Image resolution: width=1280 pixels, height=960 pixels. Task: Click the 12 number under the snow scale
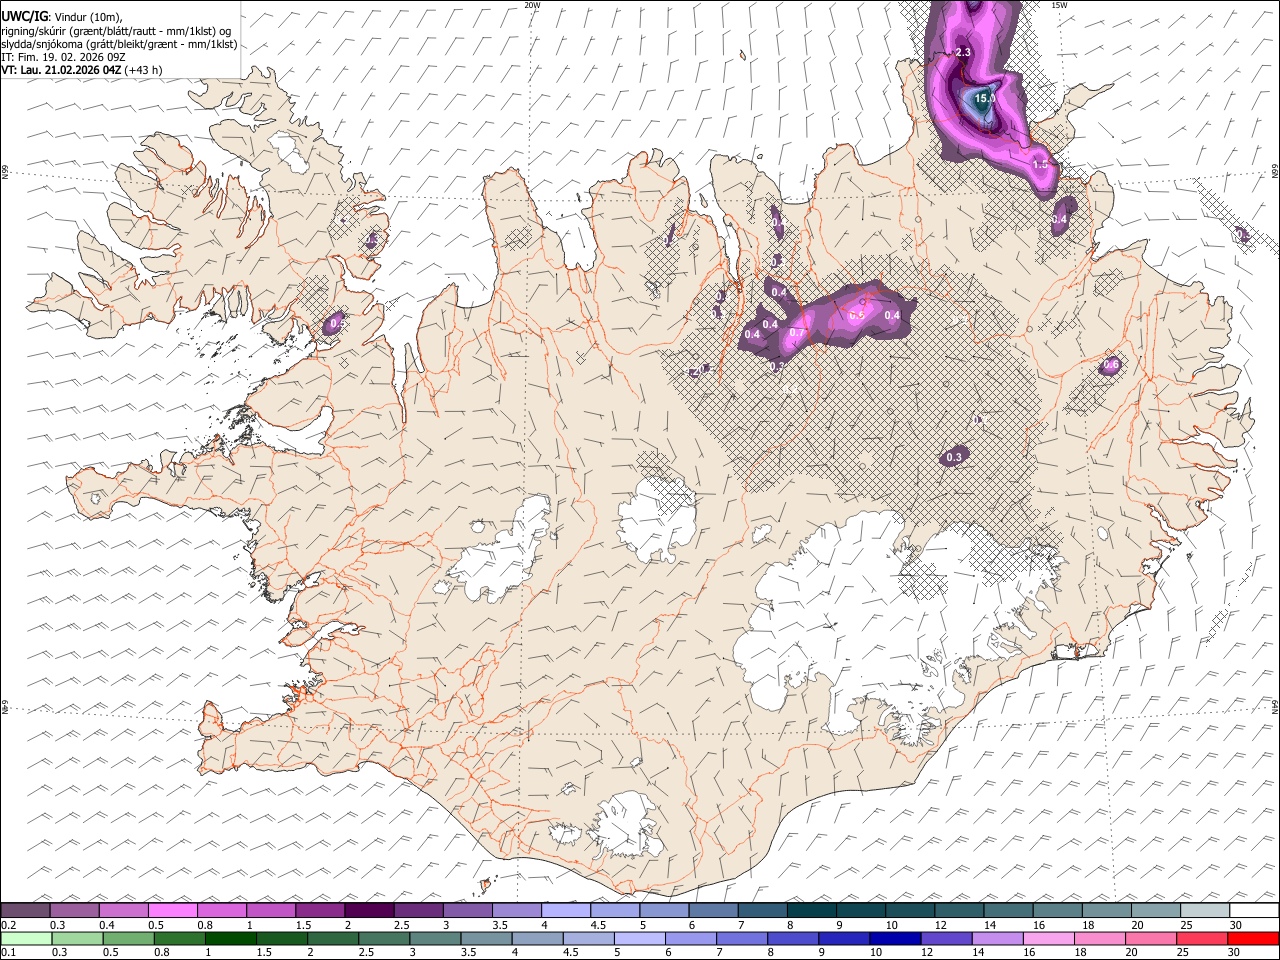(x=940, y=925)
